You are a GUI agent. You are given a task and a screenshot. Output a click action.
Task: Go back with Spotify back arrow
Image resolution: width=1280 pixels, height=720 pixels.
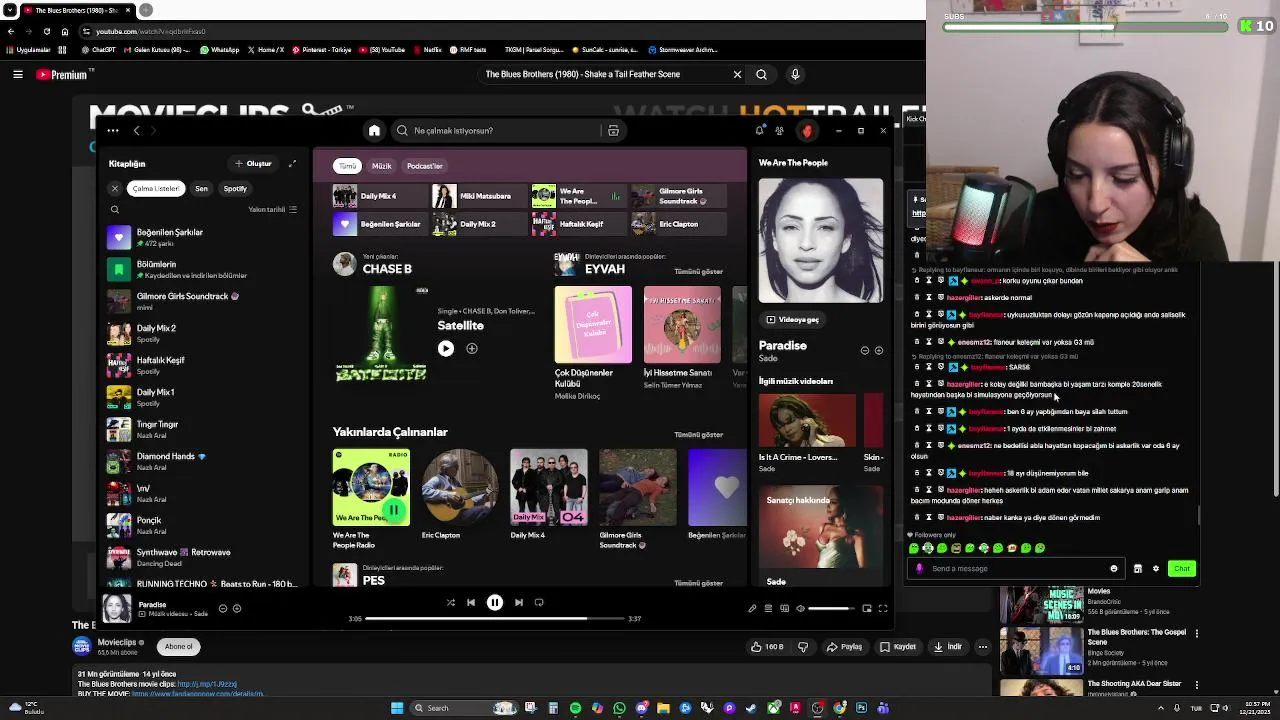[137, 131]
